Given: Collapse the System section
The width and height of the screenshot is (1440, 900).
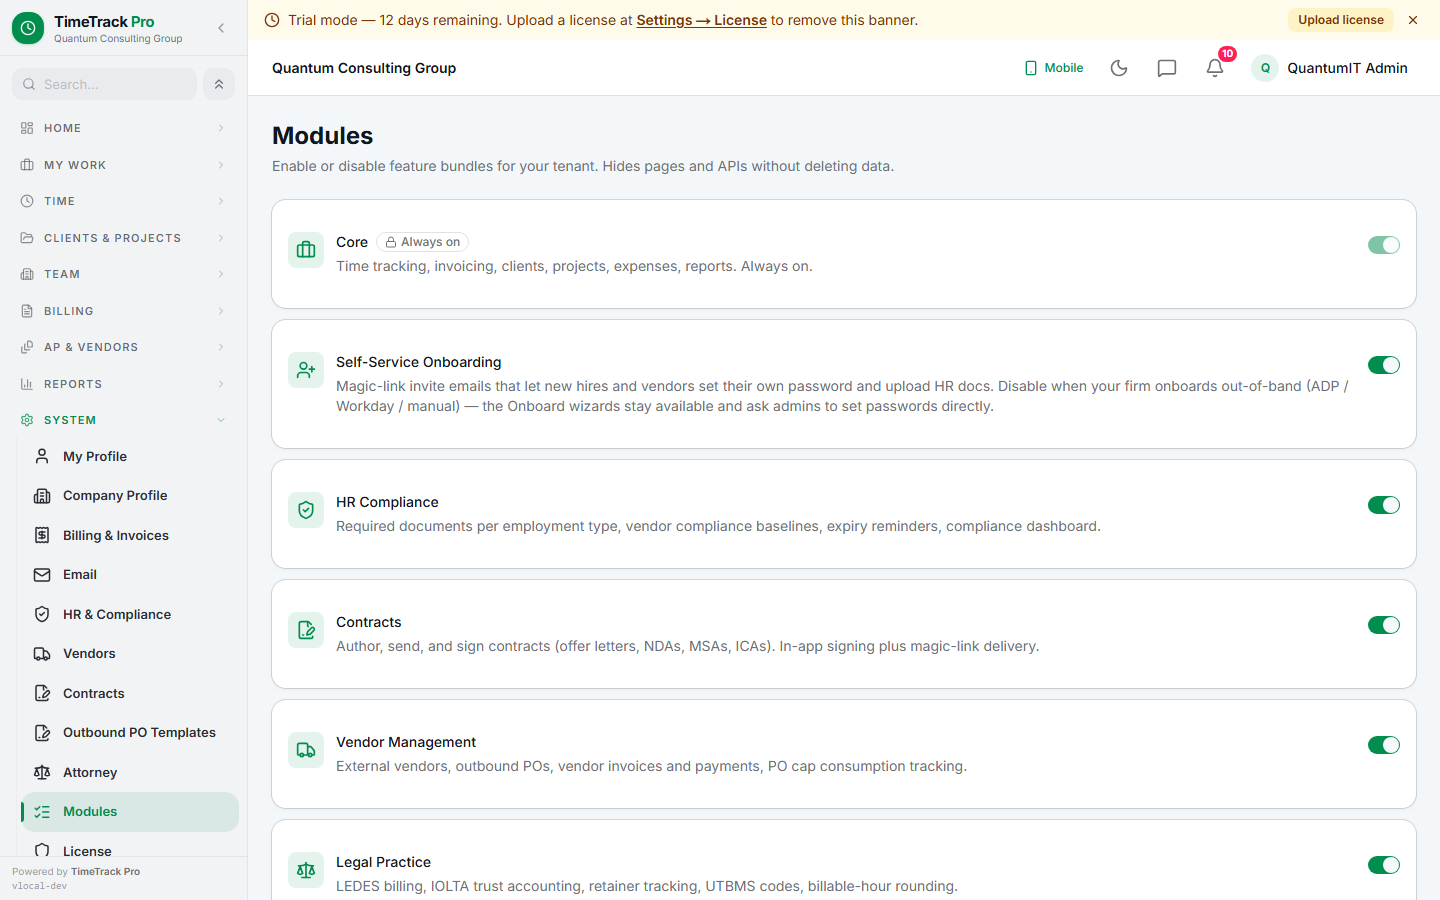Looking at the screenshot, I should (x=123, y=420).
